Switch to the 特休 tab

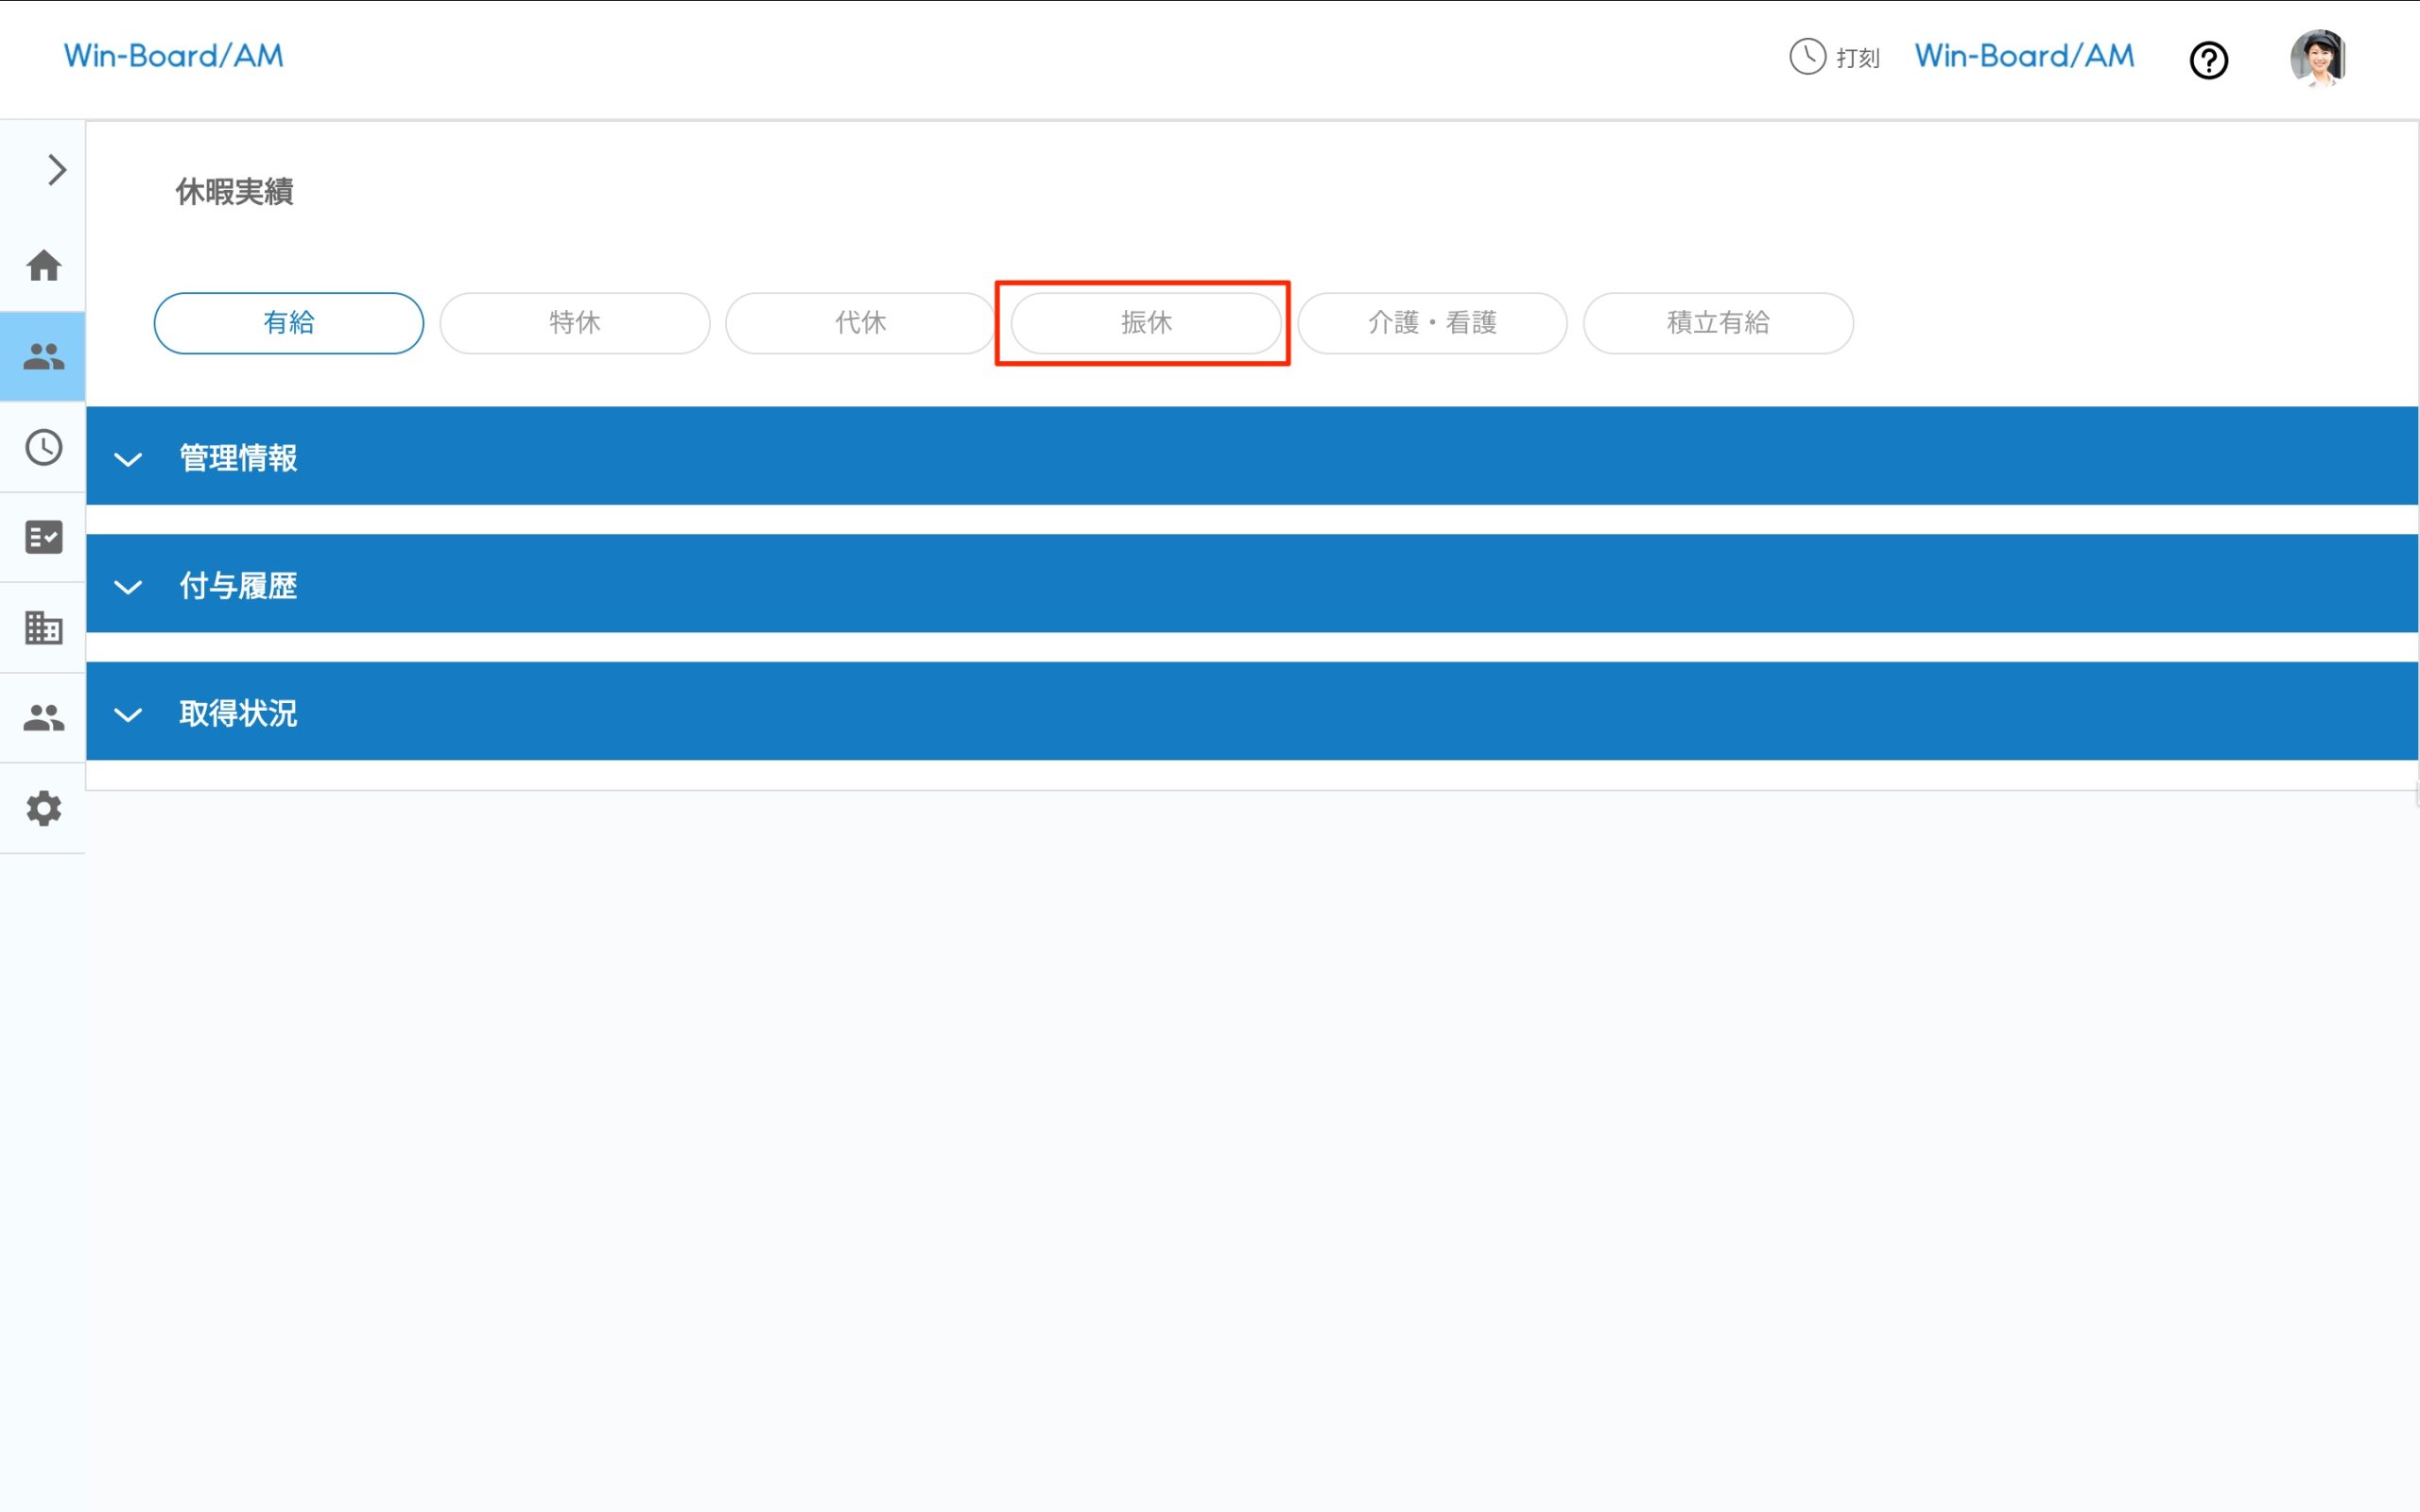(x=574, y=323)
